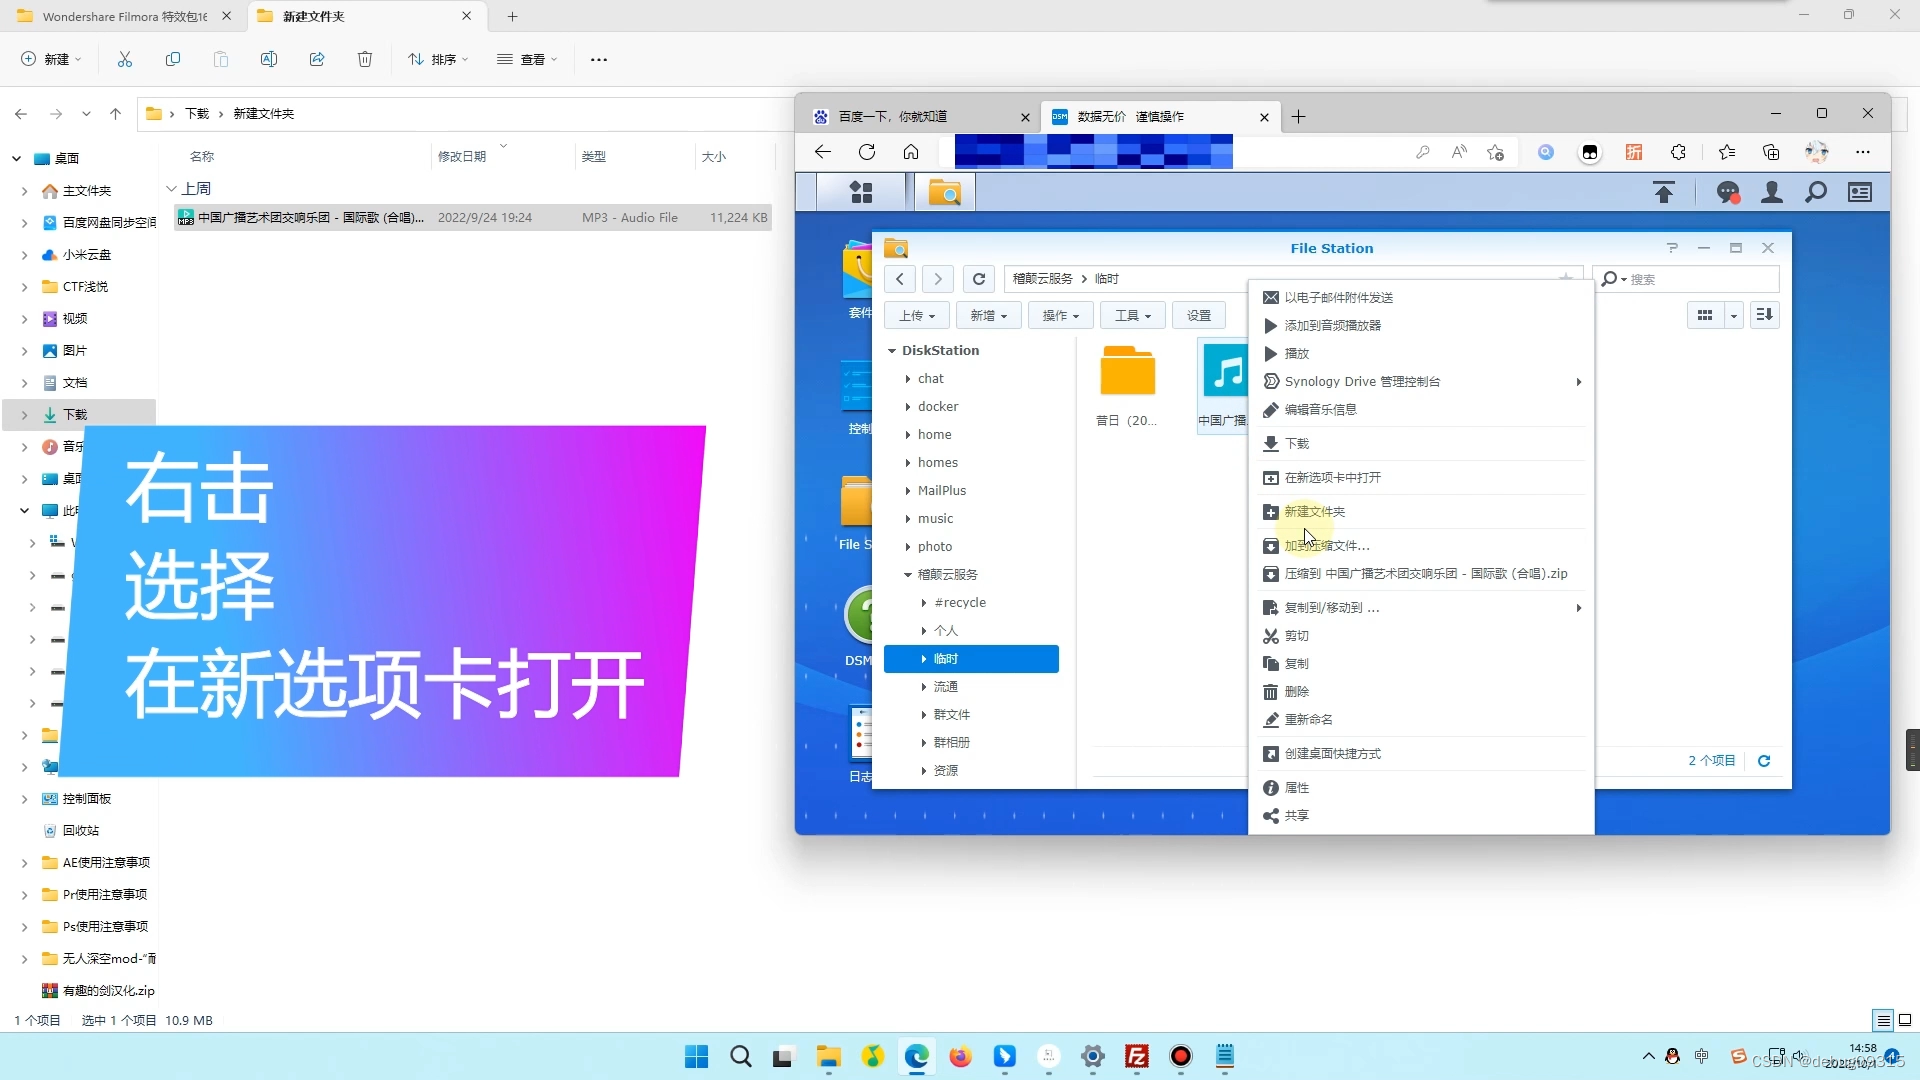This screenshot has height=1080, width=1920.
Task: Select 重新命名 in the context menu
Action: [x=1308, y=720]
